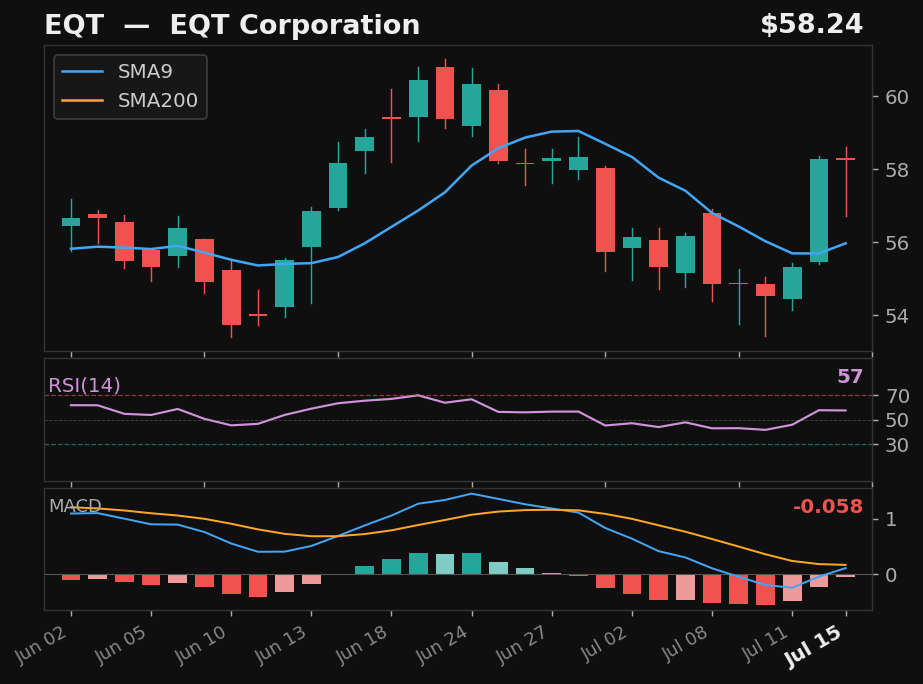Click the RSI axis label 50

pos(898,420)
